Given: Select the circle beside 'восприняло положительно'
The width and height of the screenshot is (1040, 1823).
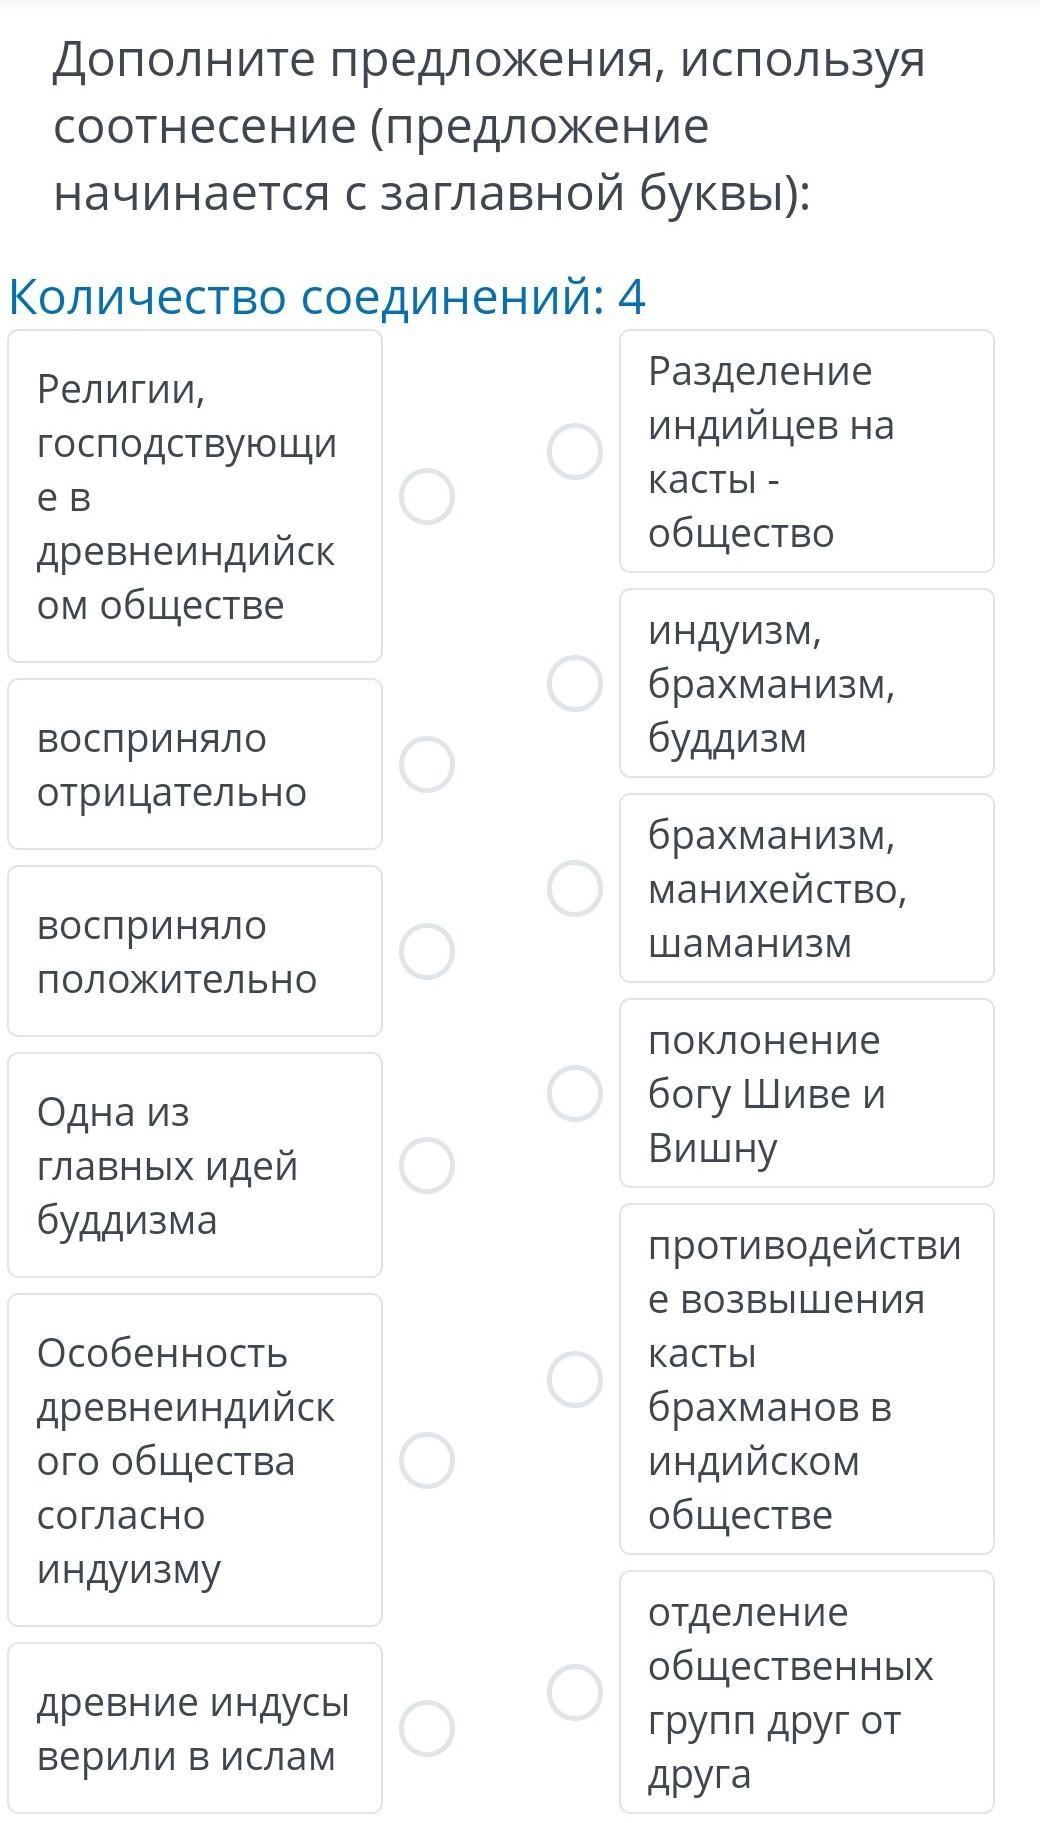Looking at the screenshot, I should (427, 951).
